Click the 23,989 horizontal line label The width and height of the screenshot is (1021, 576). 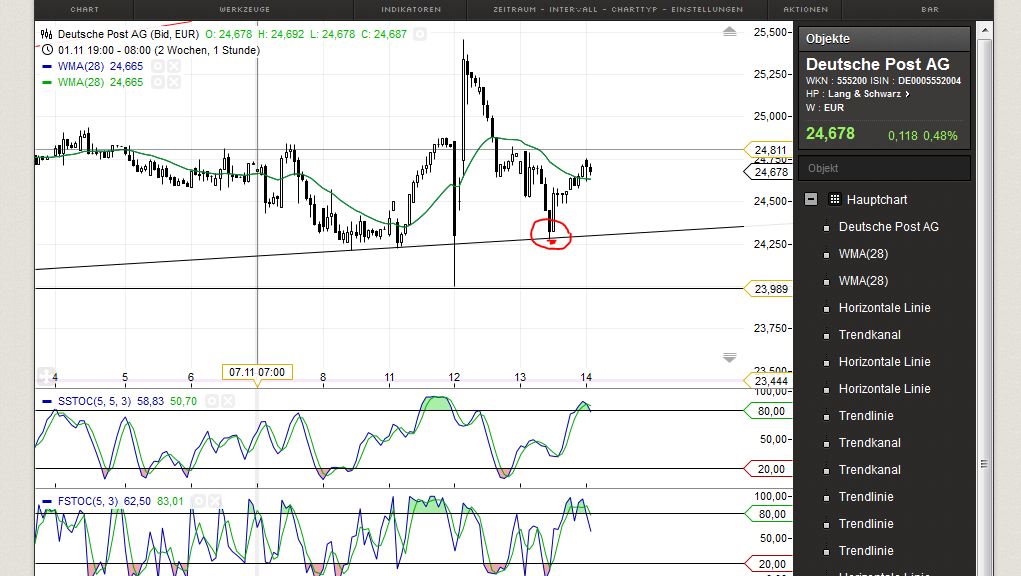pyautogui.click(x=770, y=289)
